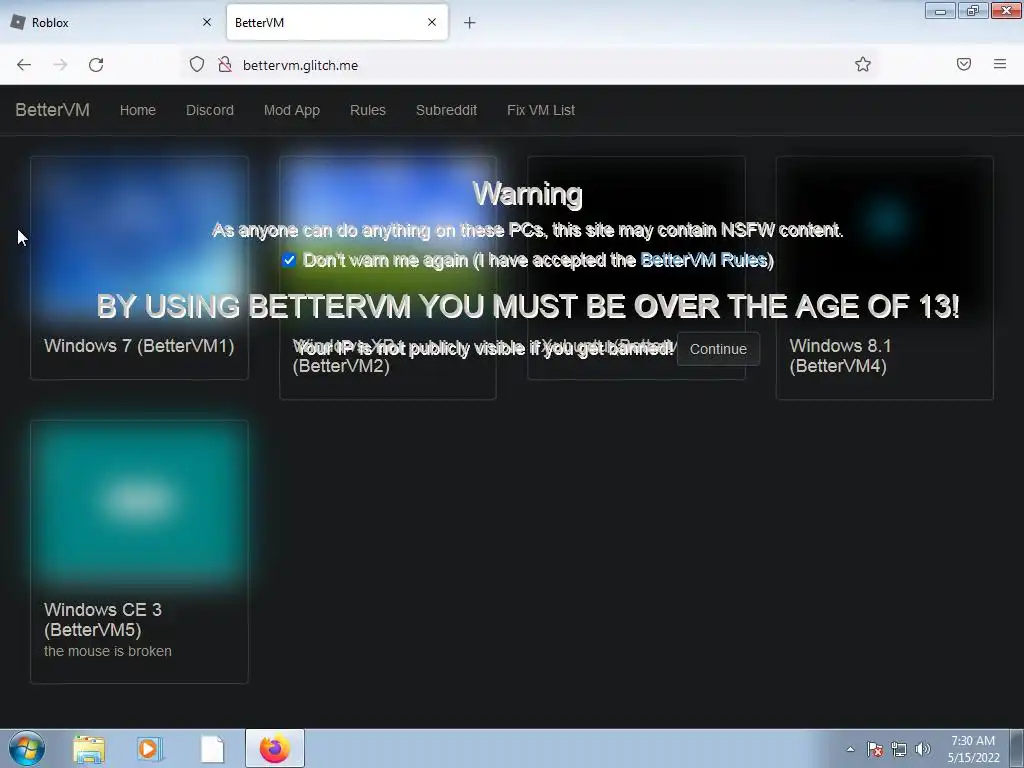
Task: Click the network tray icon
Action: [x=899, y=749]
